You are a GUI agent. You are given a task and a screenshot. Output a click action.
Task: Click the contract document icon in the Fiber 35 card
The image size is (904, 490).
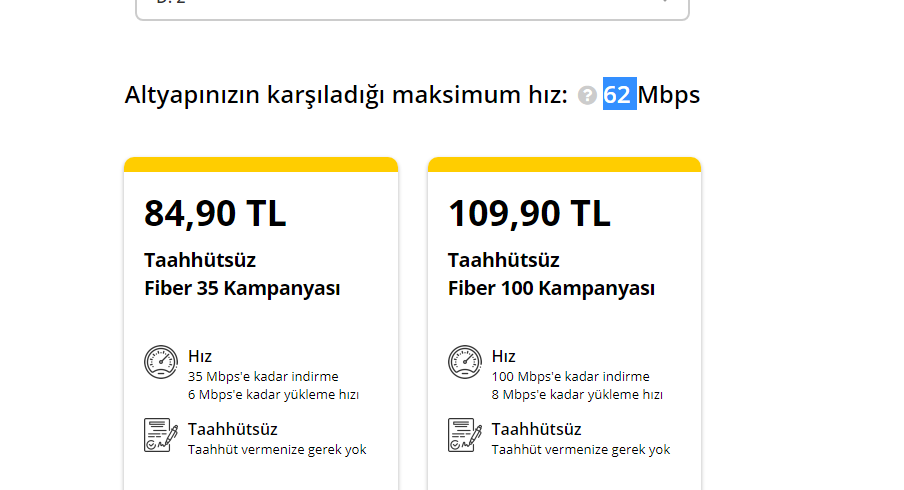pyautogui.click(x=161, y=436)
